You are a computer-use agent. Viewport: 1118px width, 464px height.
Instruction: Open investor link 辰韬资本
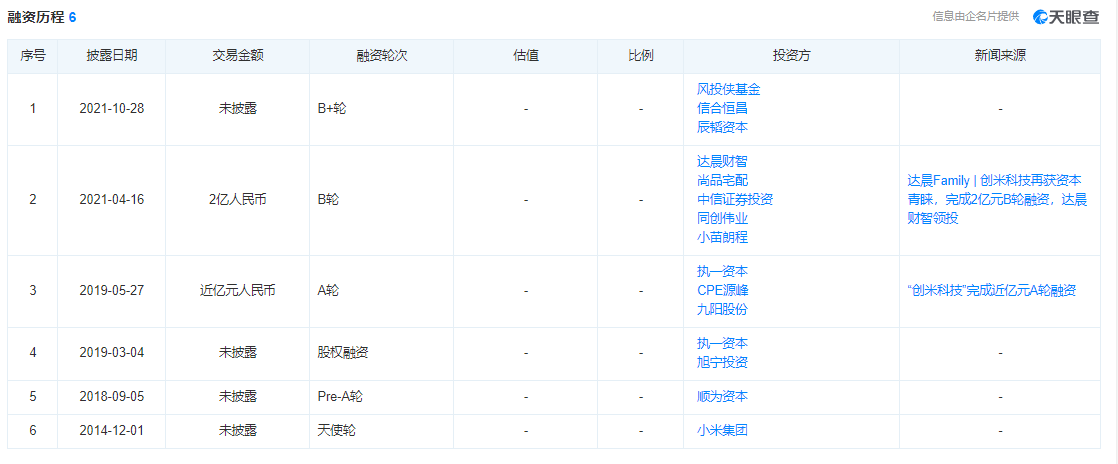pyautogui.click(x=722, y=127)
